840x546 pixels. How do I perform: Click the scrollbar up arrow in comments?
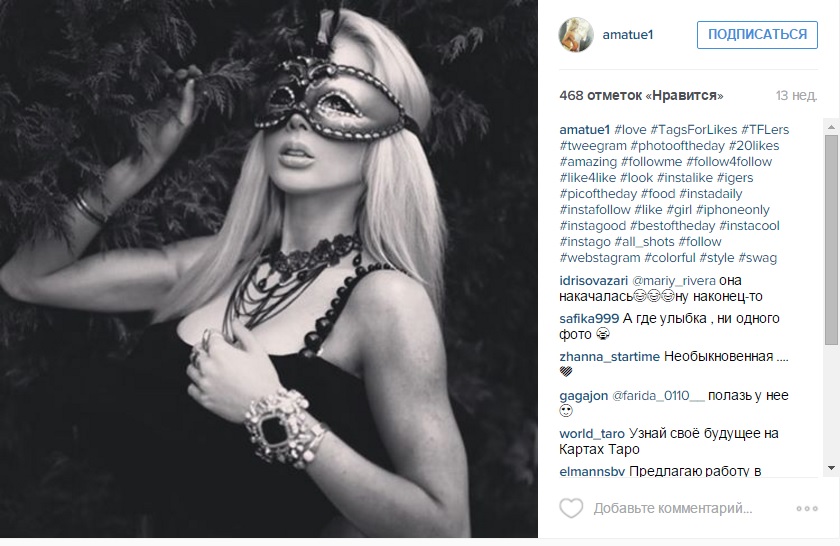coord(831,127)
